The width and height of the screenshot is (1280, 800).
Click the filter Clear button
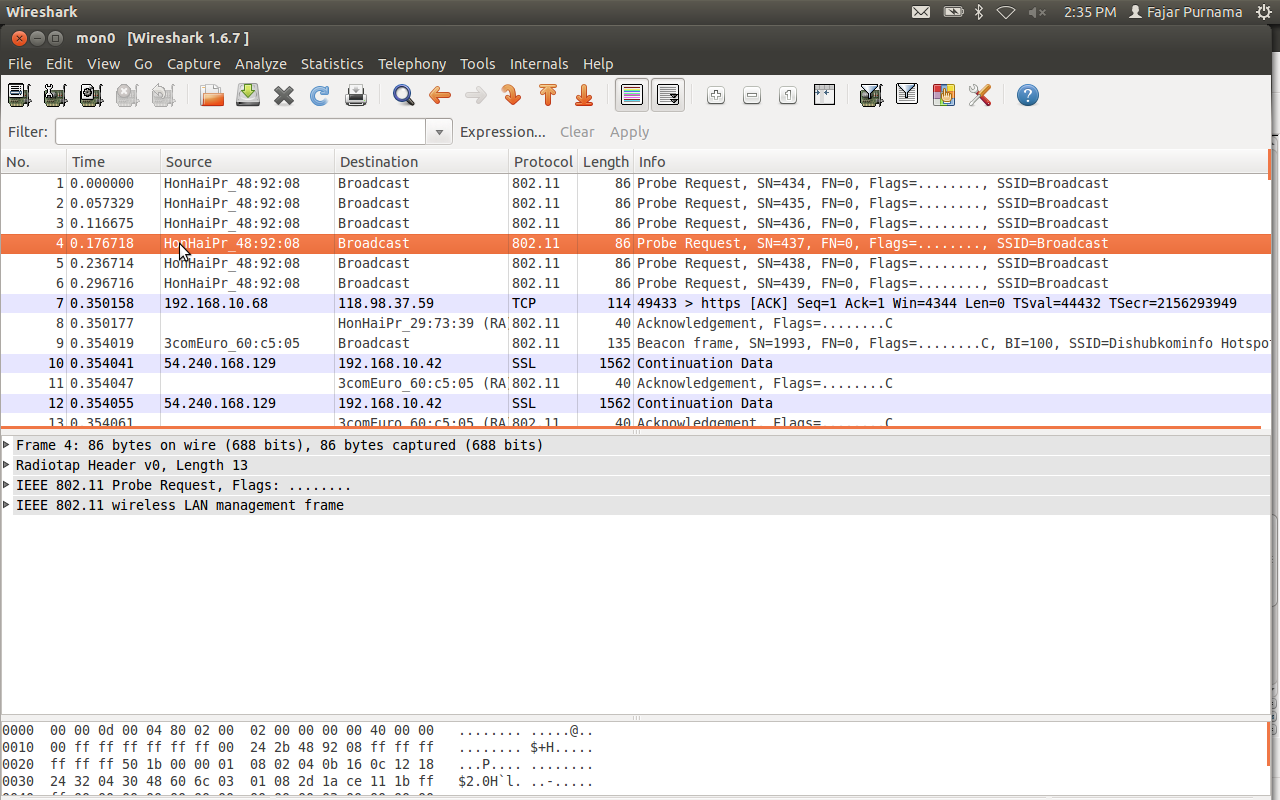[577, 132]
